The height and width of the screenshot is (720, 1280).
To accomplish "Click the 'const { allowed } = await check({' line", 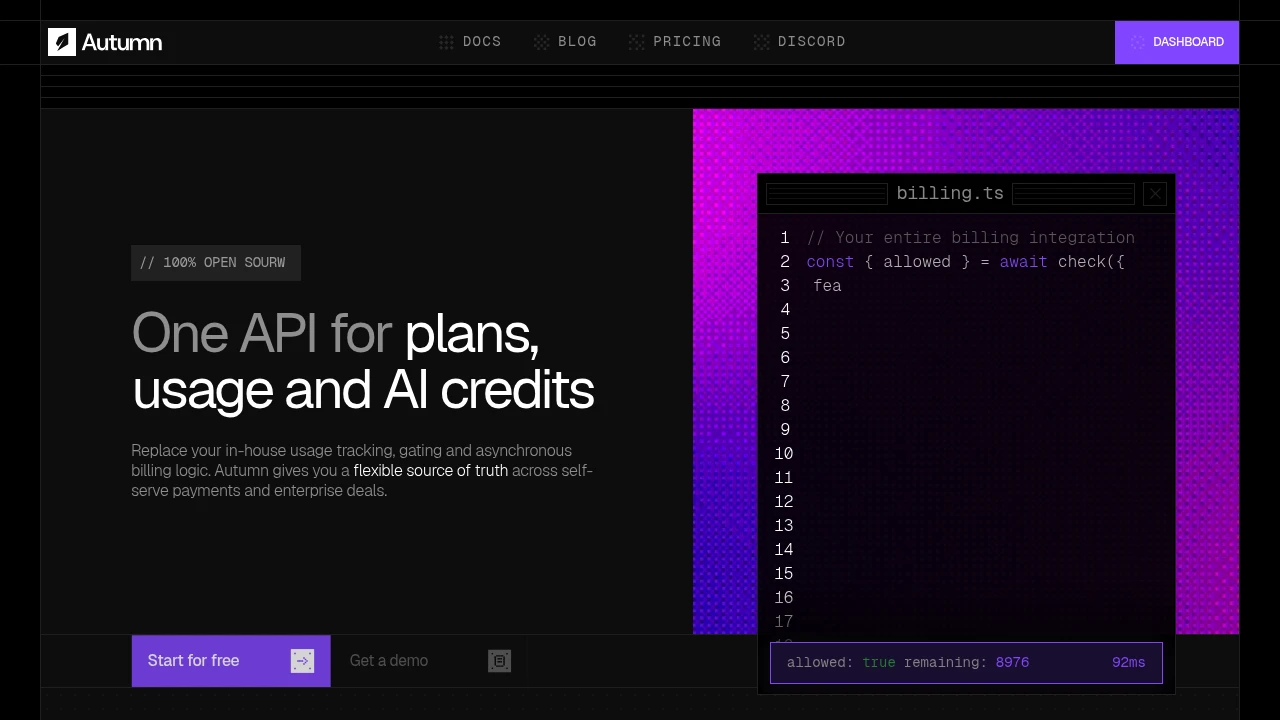I will coord(966,262).
